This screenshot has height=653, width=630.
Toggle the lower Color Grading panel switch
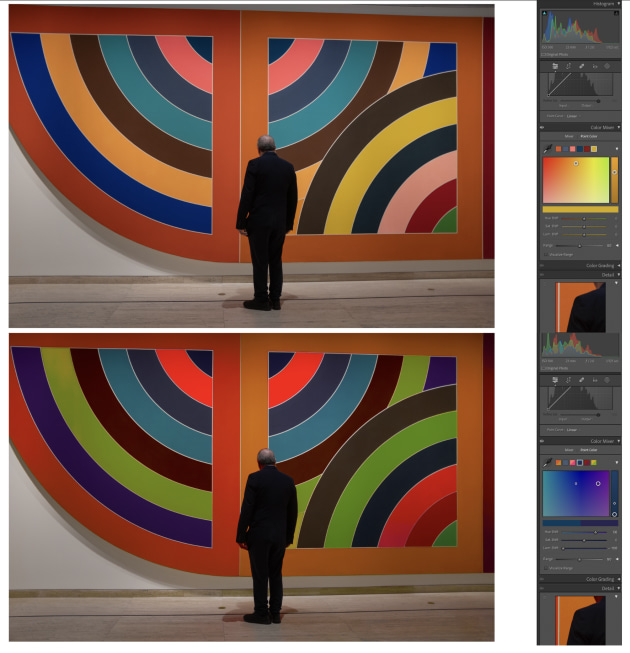(542, 579)
